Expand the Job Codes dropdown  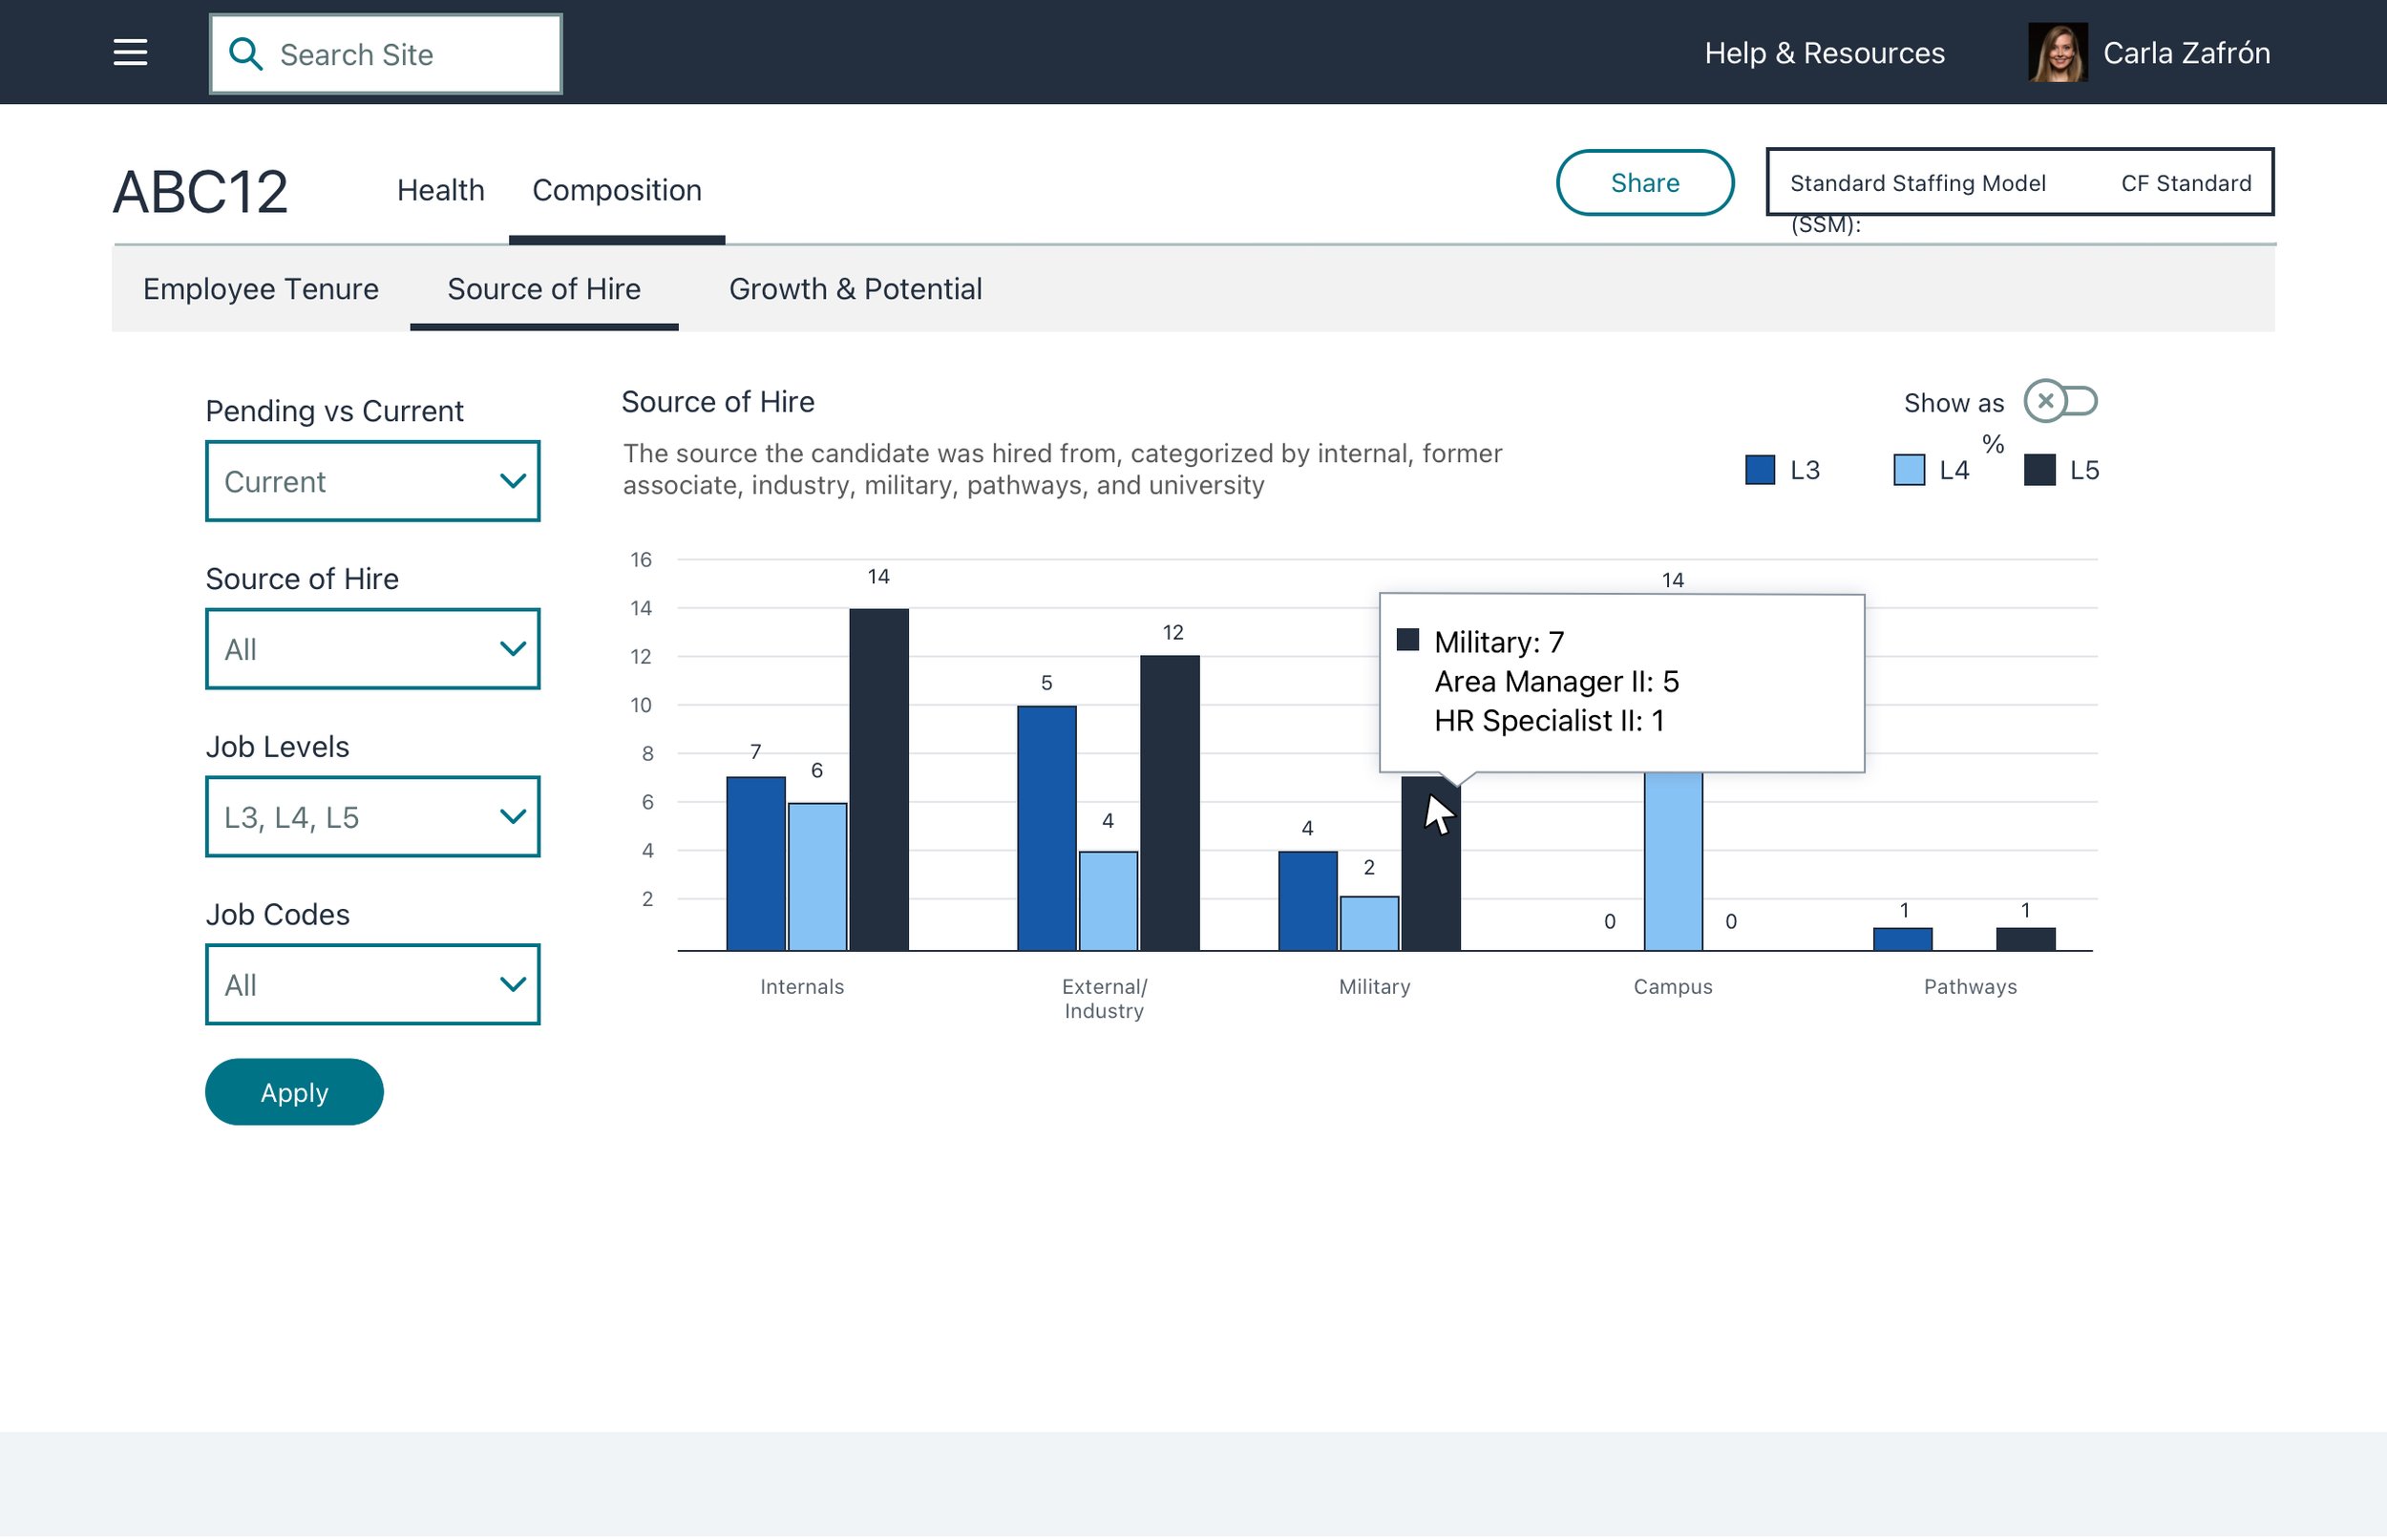click(372, 986)
